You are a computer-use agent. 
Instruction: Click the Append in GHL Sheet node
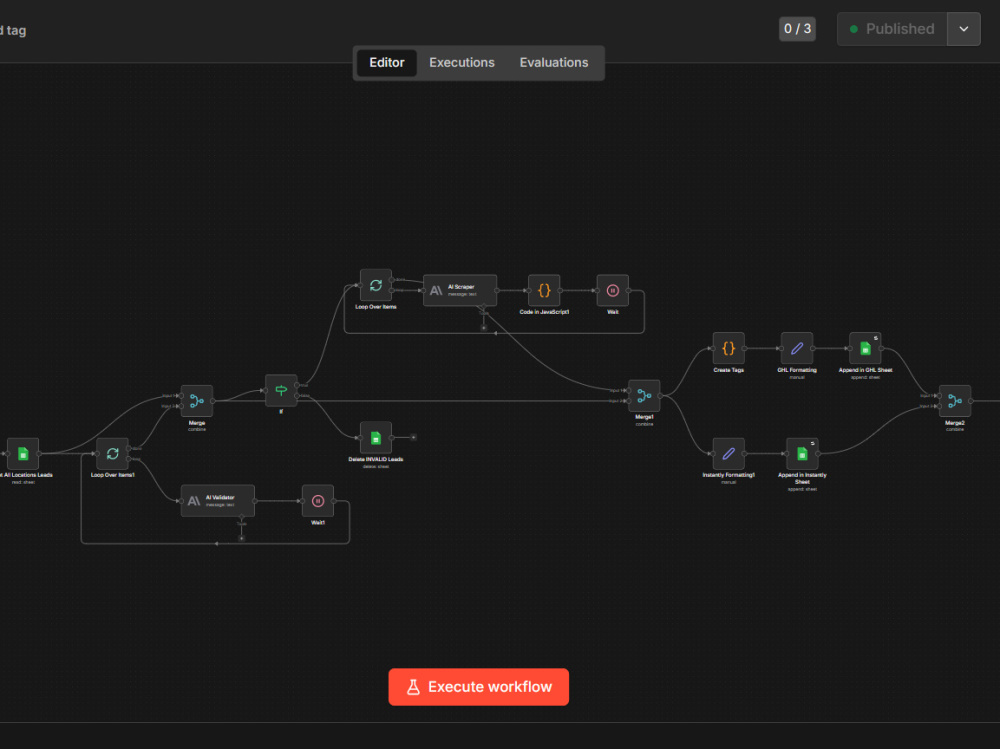(865, 348)
